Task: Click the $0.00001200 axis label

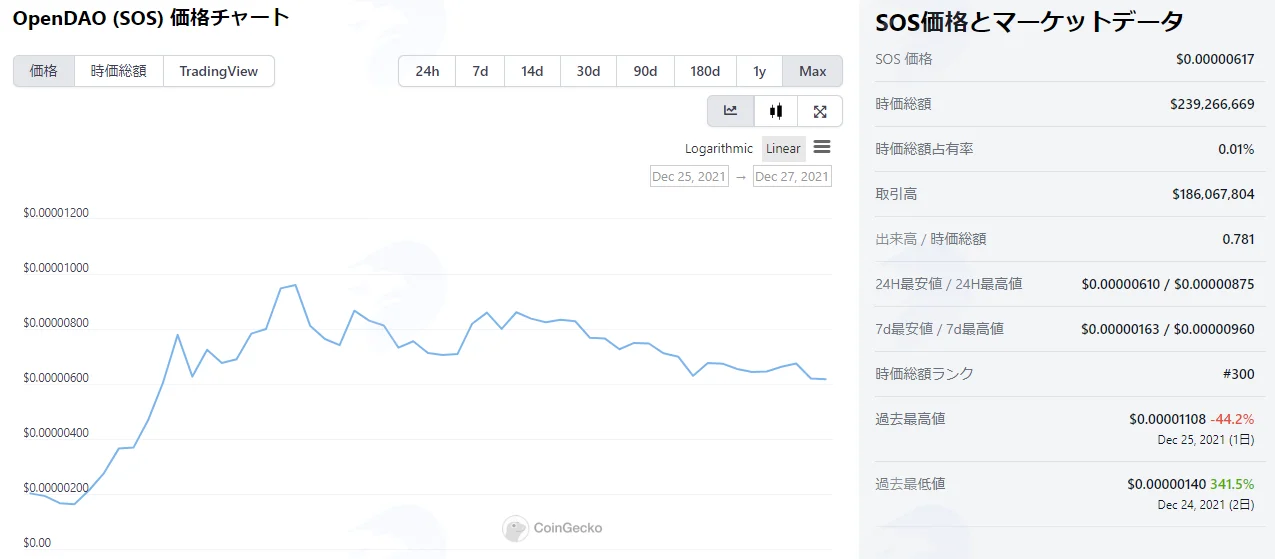Action: point(56,213)
